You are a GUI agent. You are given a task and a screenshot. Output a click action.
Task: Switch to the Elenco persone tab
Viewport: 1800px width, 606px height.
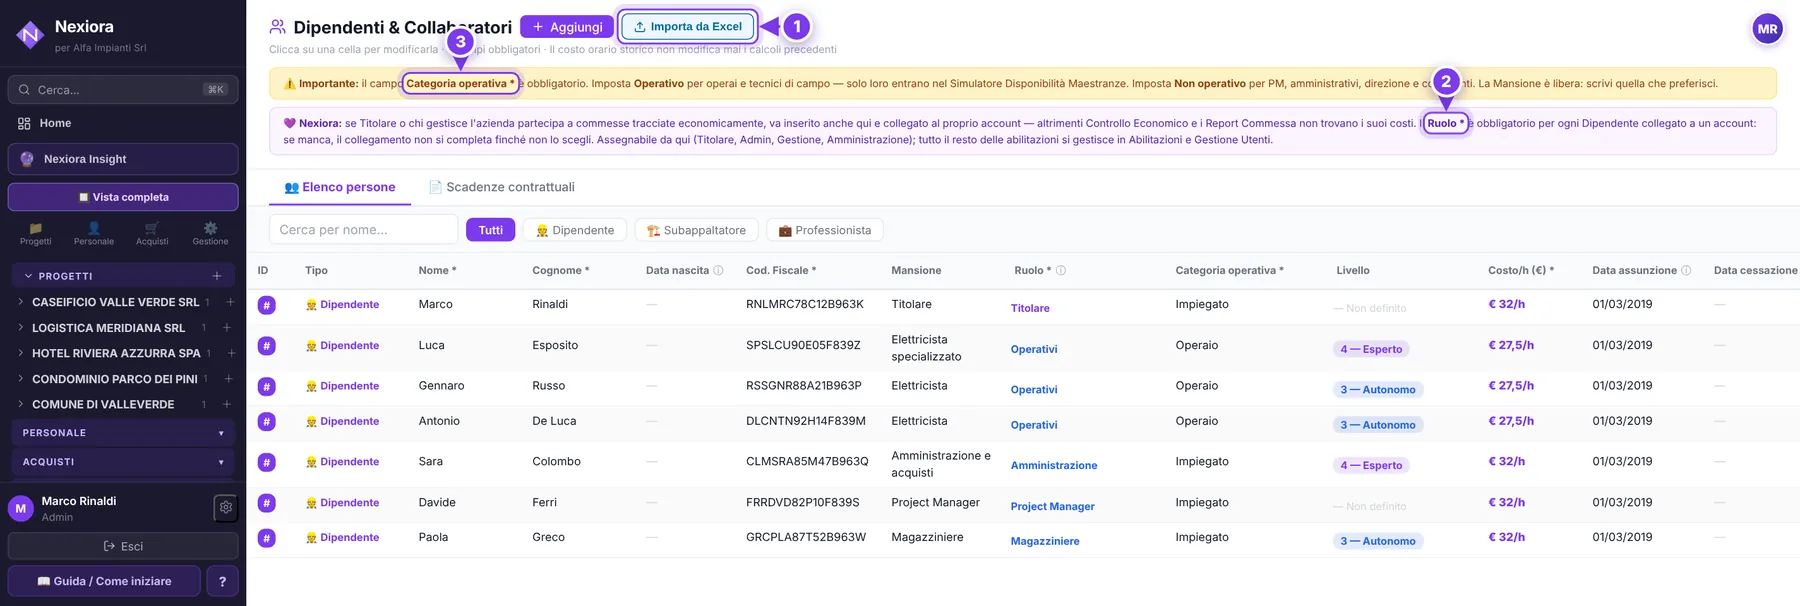(x=340, y=187)
